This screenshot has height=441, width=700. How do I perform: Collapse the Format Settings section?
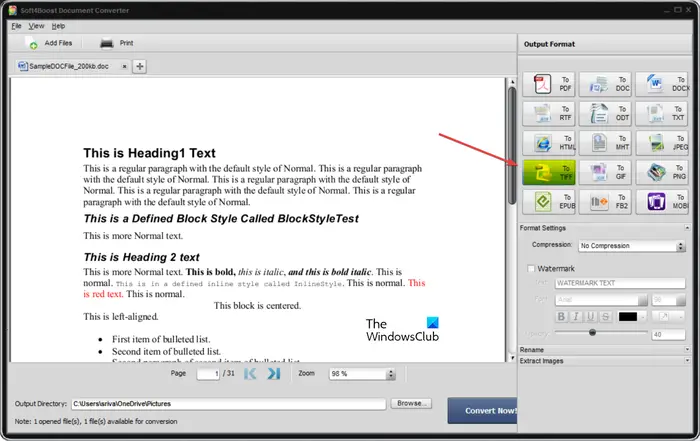(x=687, y=228)
